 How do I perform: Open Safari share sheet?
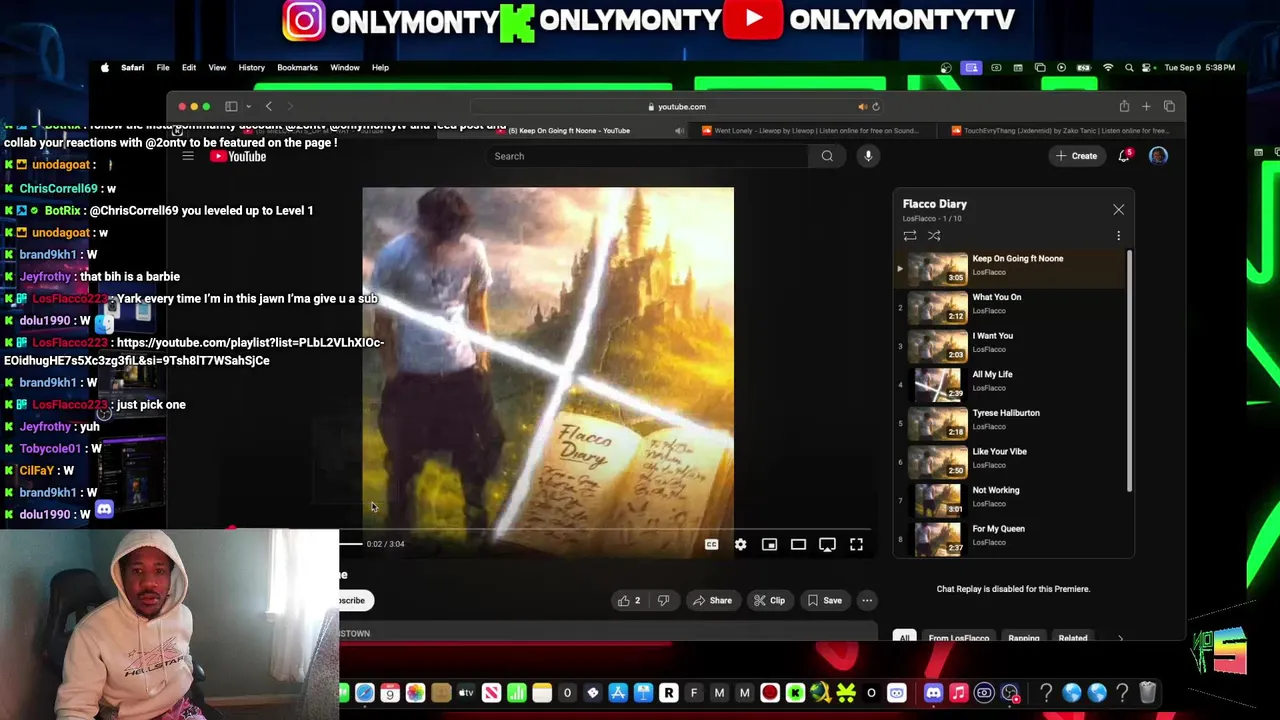pyautogui.click(x=1124, y=106)
